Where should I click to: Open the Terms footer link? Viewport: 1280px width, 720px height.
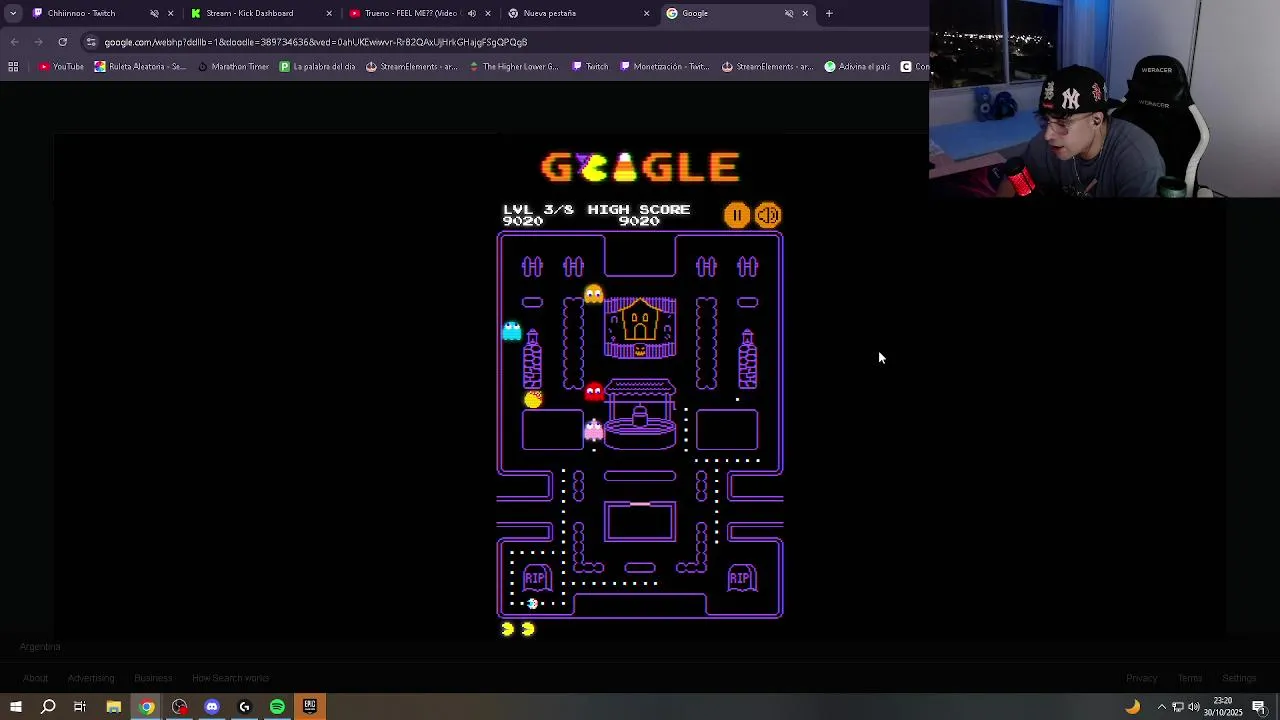1190,678
